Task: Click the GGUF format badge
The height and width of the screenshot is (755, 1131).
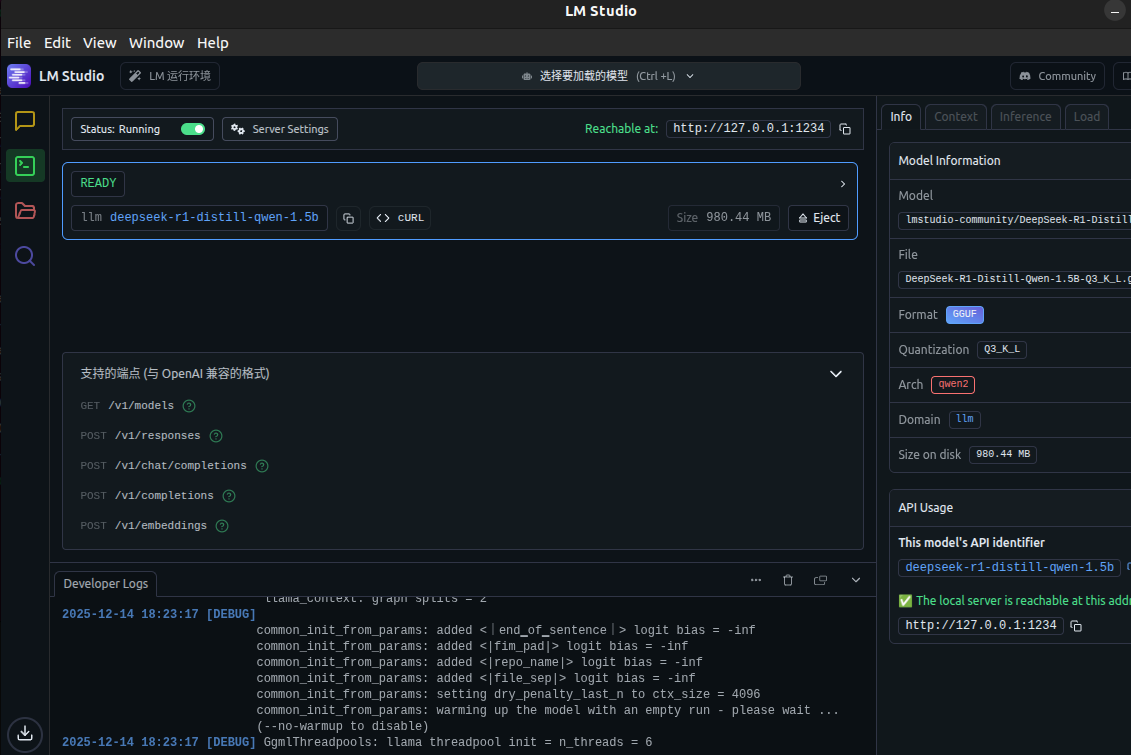Action: pyautogui.click(x=964, y=314)
